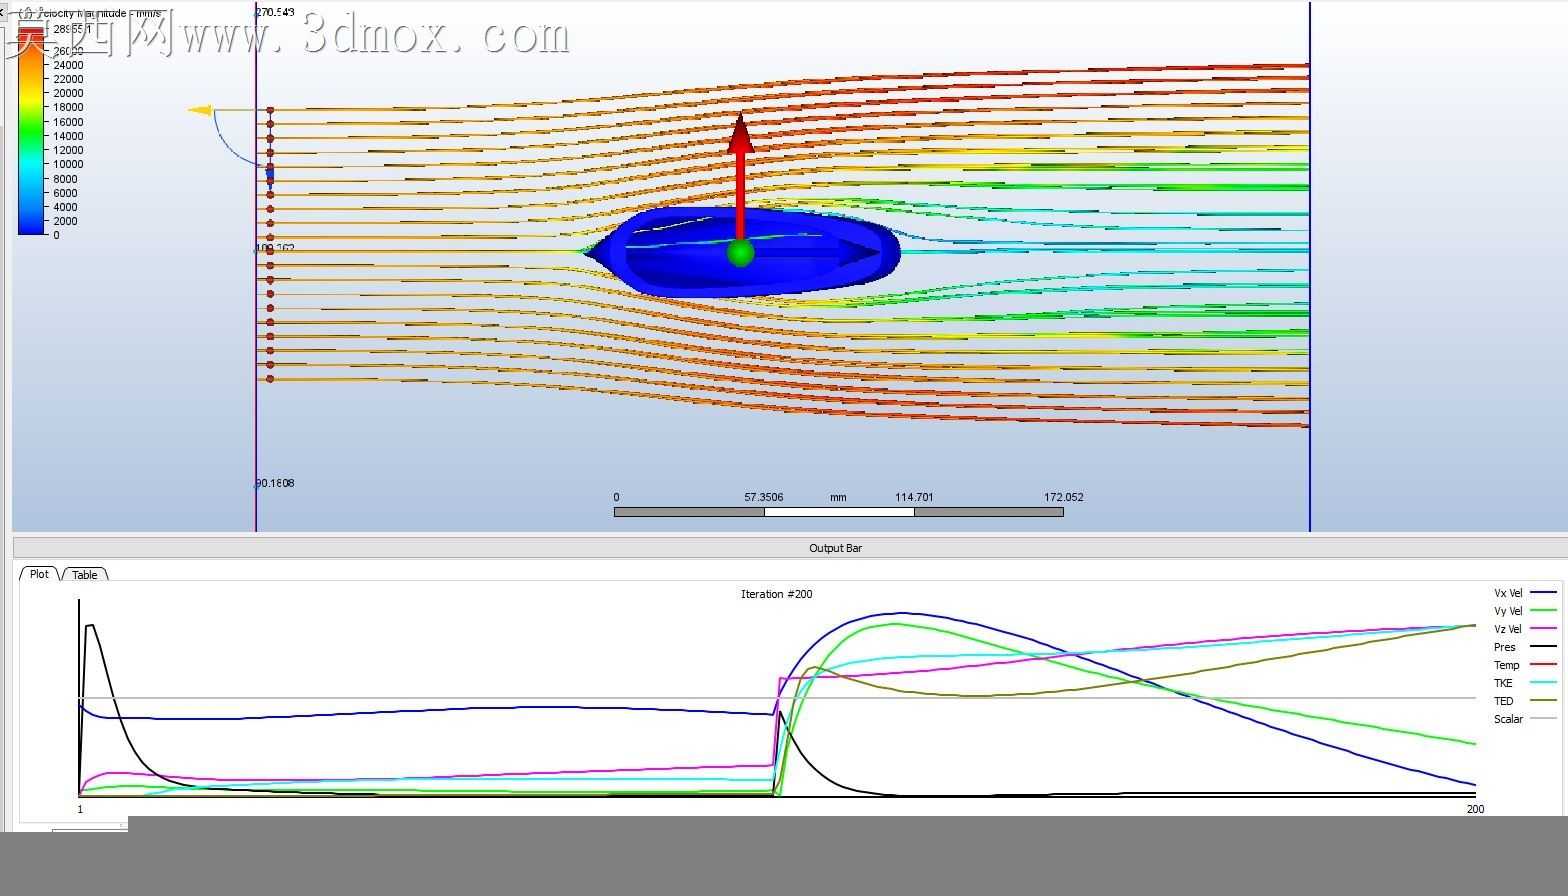The width and height of the screenshot is (1568, 896).
Task: Click the 'Iteration #200' plot title
Action: (x=776, y=594)
